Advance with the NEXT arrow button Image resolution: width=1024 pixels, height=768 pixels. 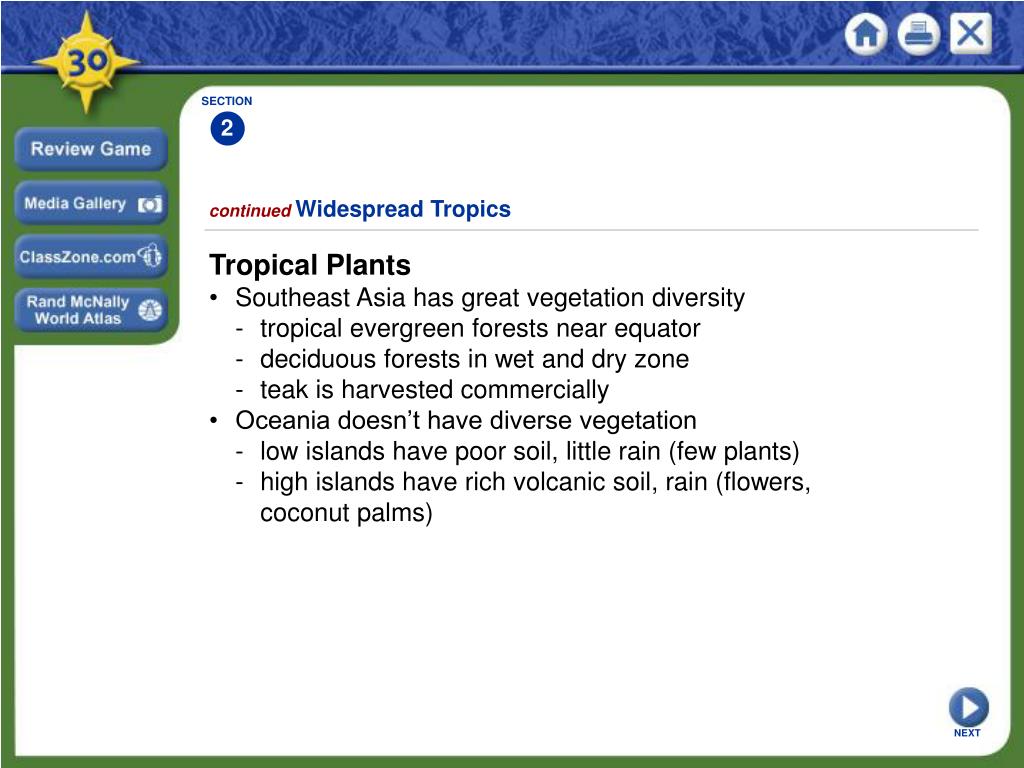(968, 707)
